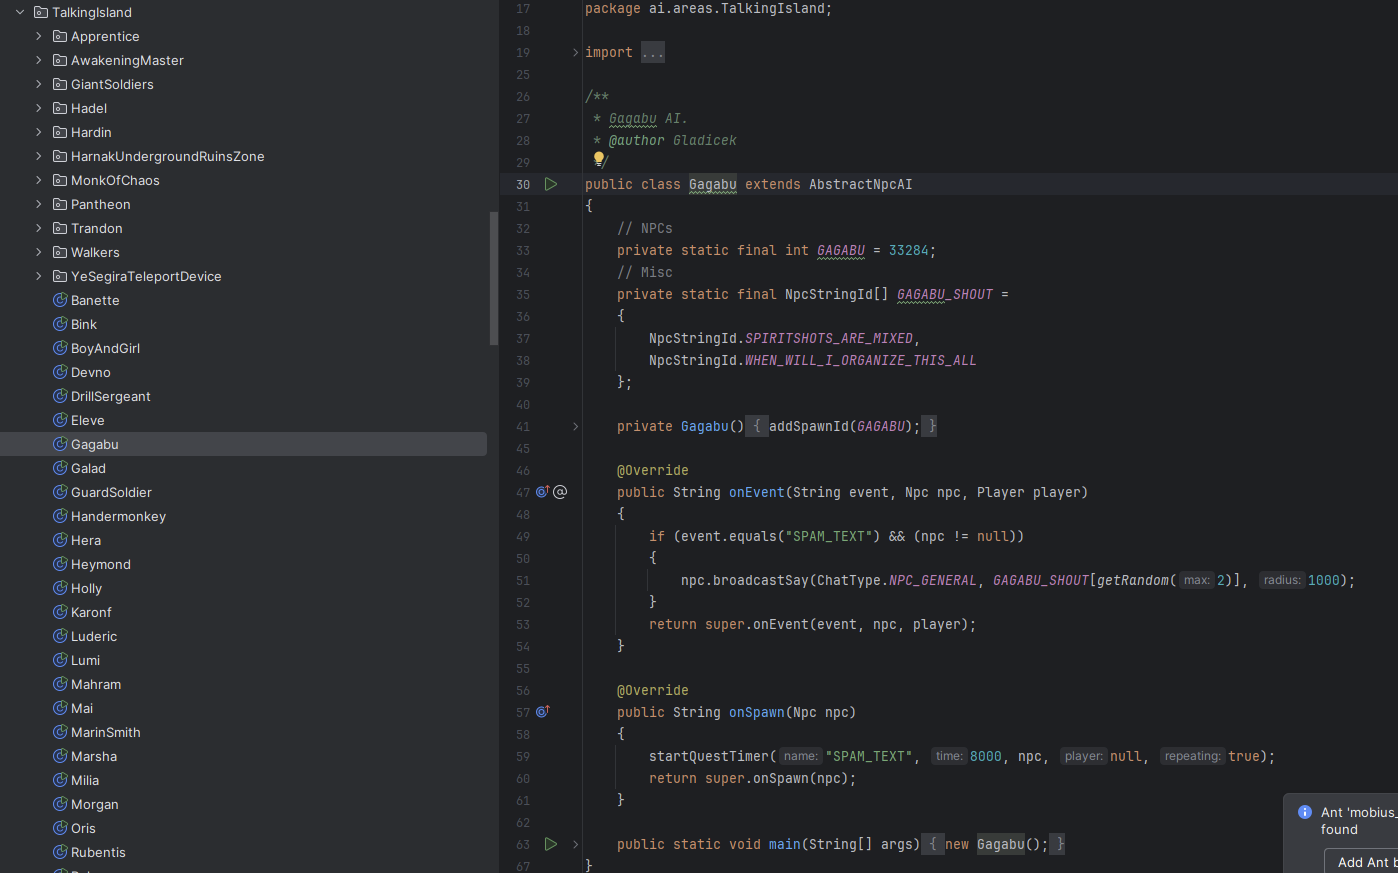Select the Gagabu class in the tree
This screenshot has width=1398, height=873.
(243, 444)
